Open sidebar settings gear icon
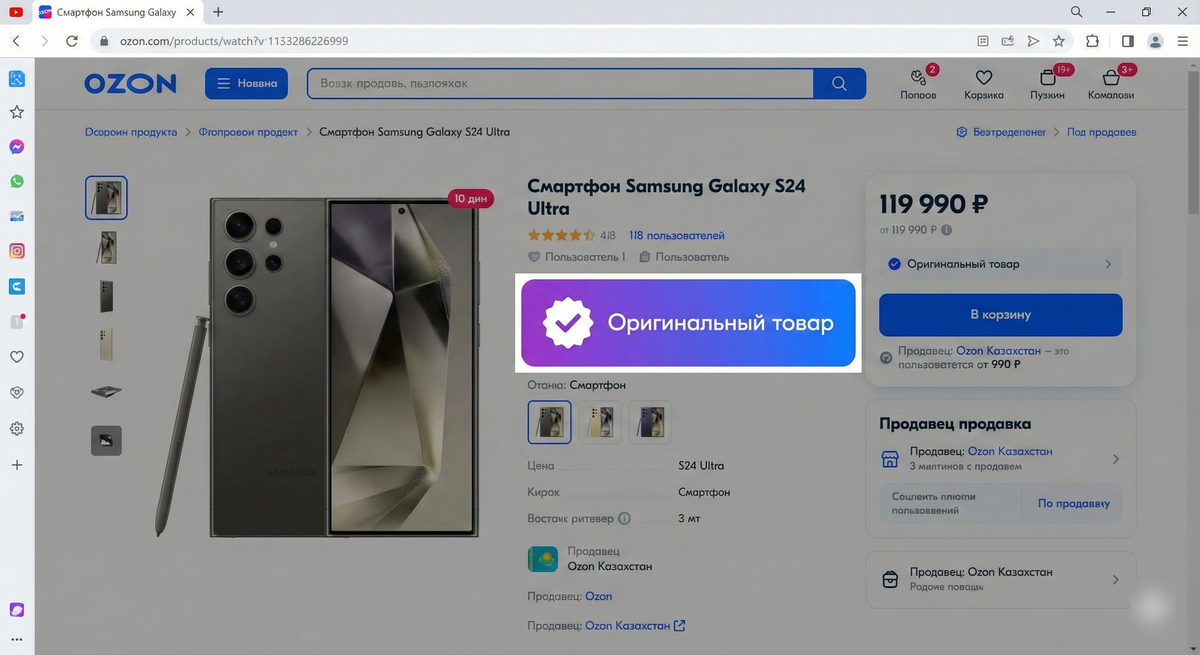Viewport: 1200px width, 655px height. (x=17, y=428)
